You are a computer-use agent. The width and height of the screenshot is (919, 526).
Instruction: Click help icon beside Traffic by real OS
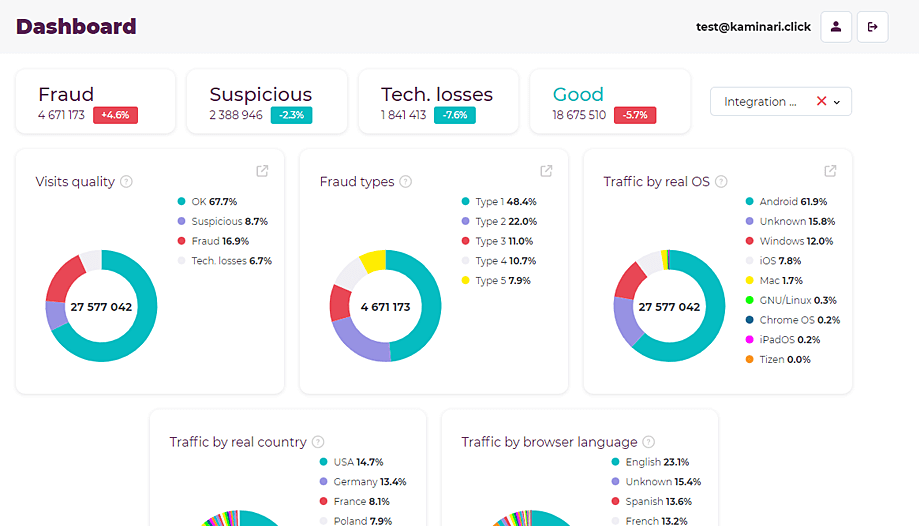(721, 182)
